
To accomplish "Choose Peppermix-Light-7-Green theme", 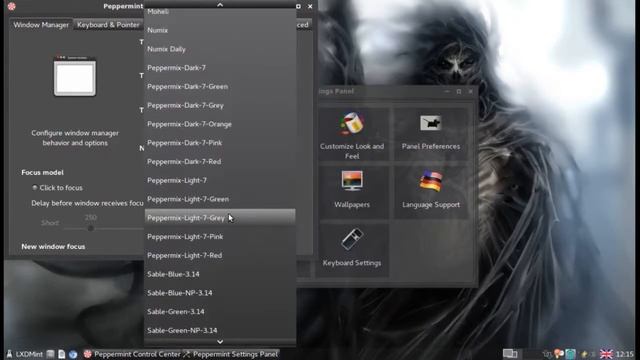I will coord(220,199).
